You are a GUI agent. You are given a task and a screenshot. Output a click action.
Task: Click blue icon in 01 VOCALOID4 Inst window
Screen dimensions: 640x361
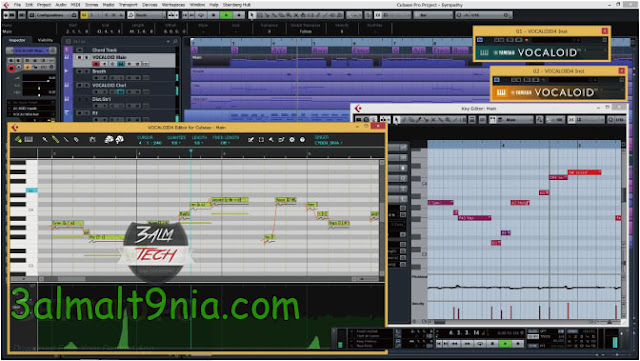pyautogui.click(x=480, y=40)
